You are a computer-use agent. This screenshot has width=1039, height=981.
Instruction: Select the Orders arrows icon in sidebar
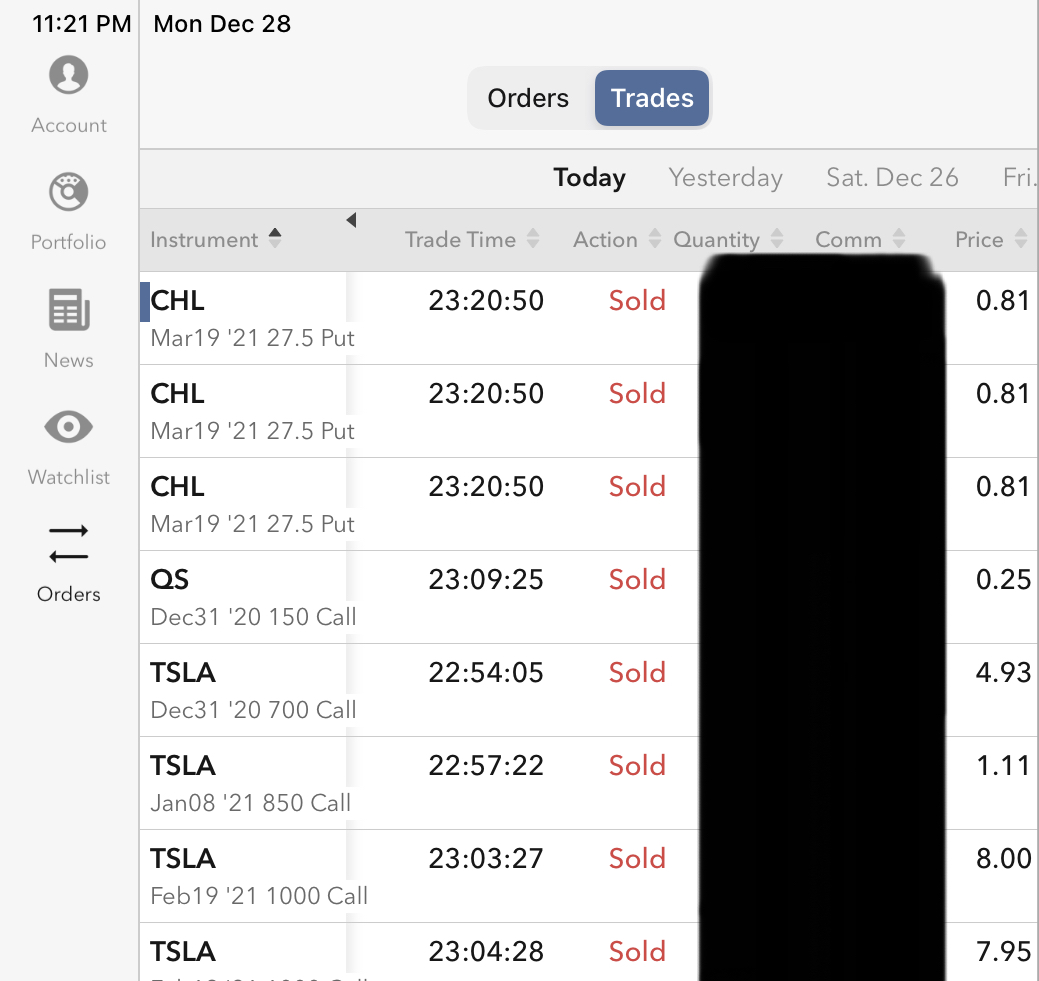68,545
